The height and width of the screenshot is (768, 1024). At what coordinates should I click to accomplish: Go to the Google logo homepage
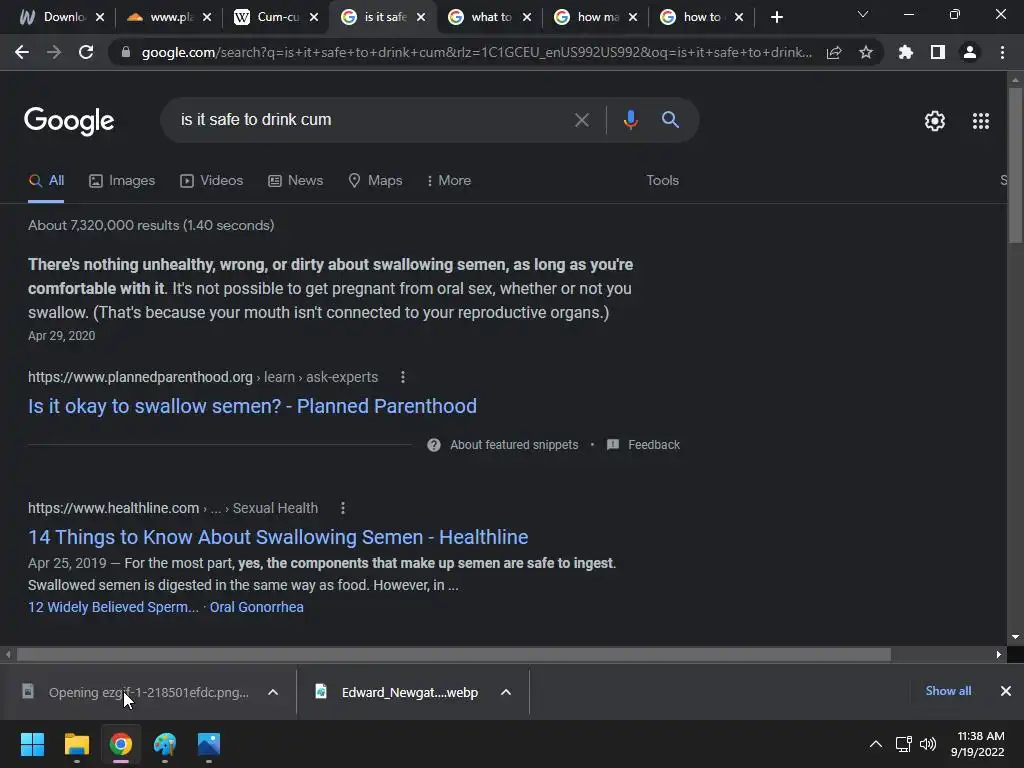(69, 121)
